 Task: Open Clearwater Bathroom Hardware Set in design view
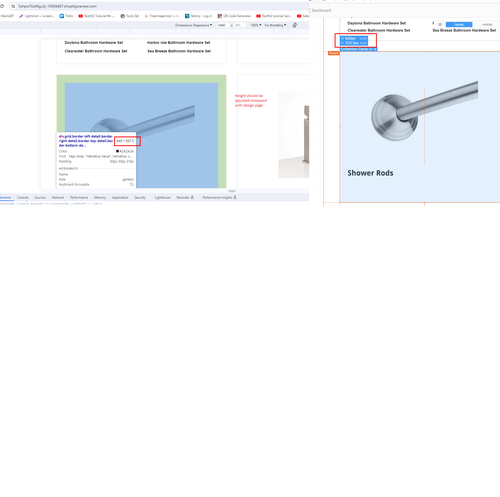coord(379,30)
